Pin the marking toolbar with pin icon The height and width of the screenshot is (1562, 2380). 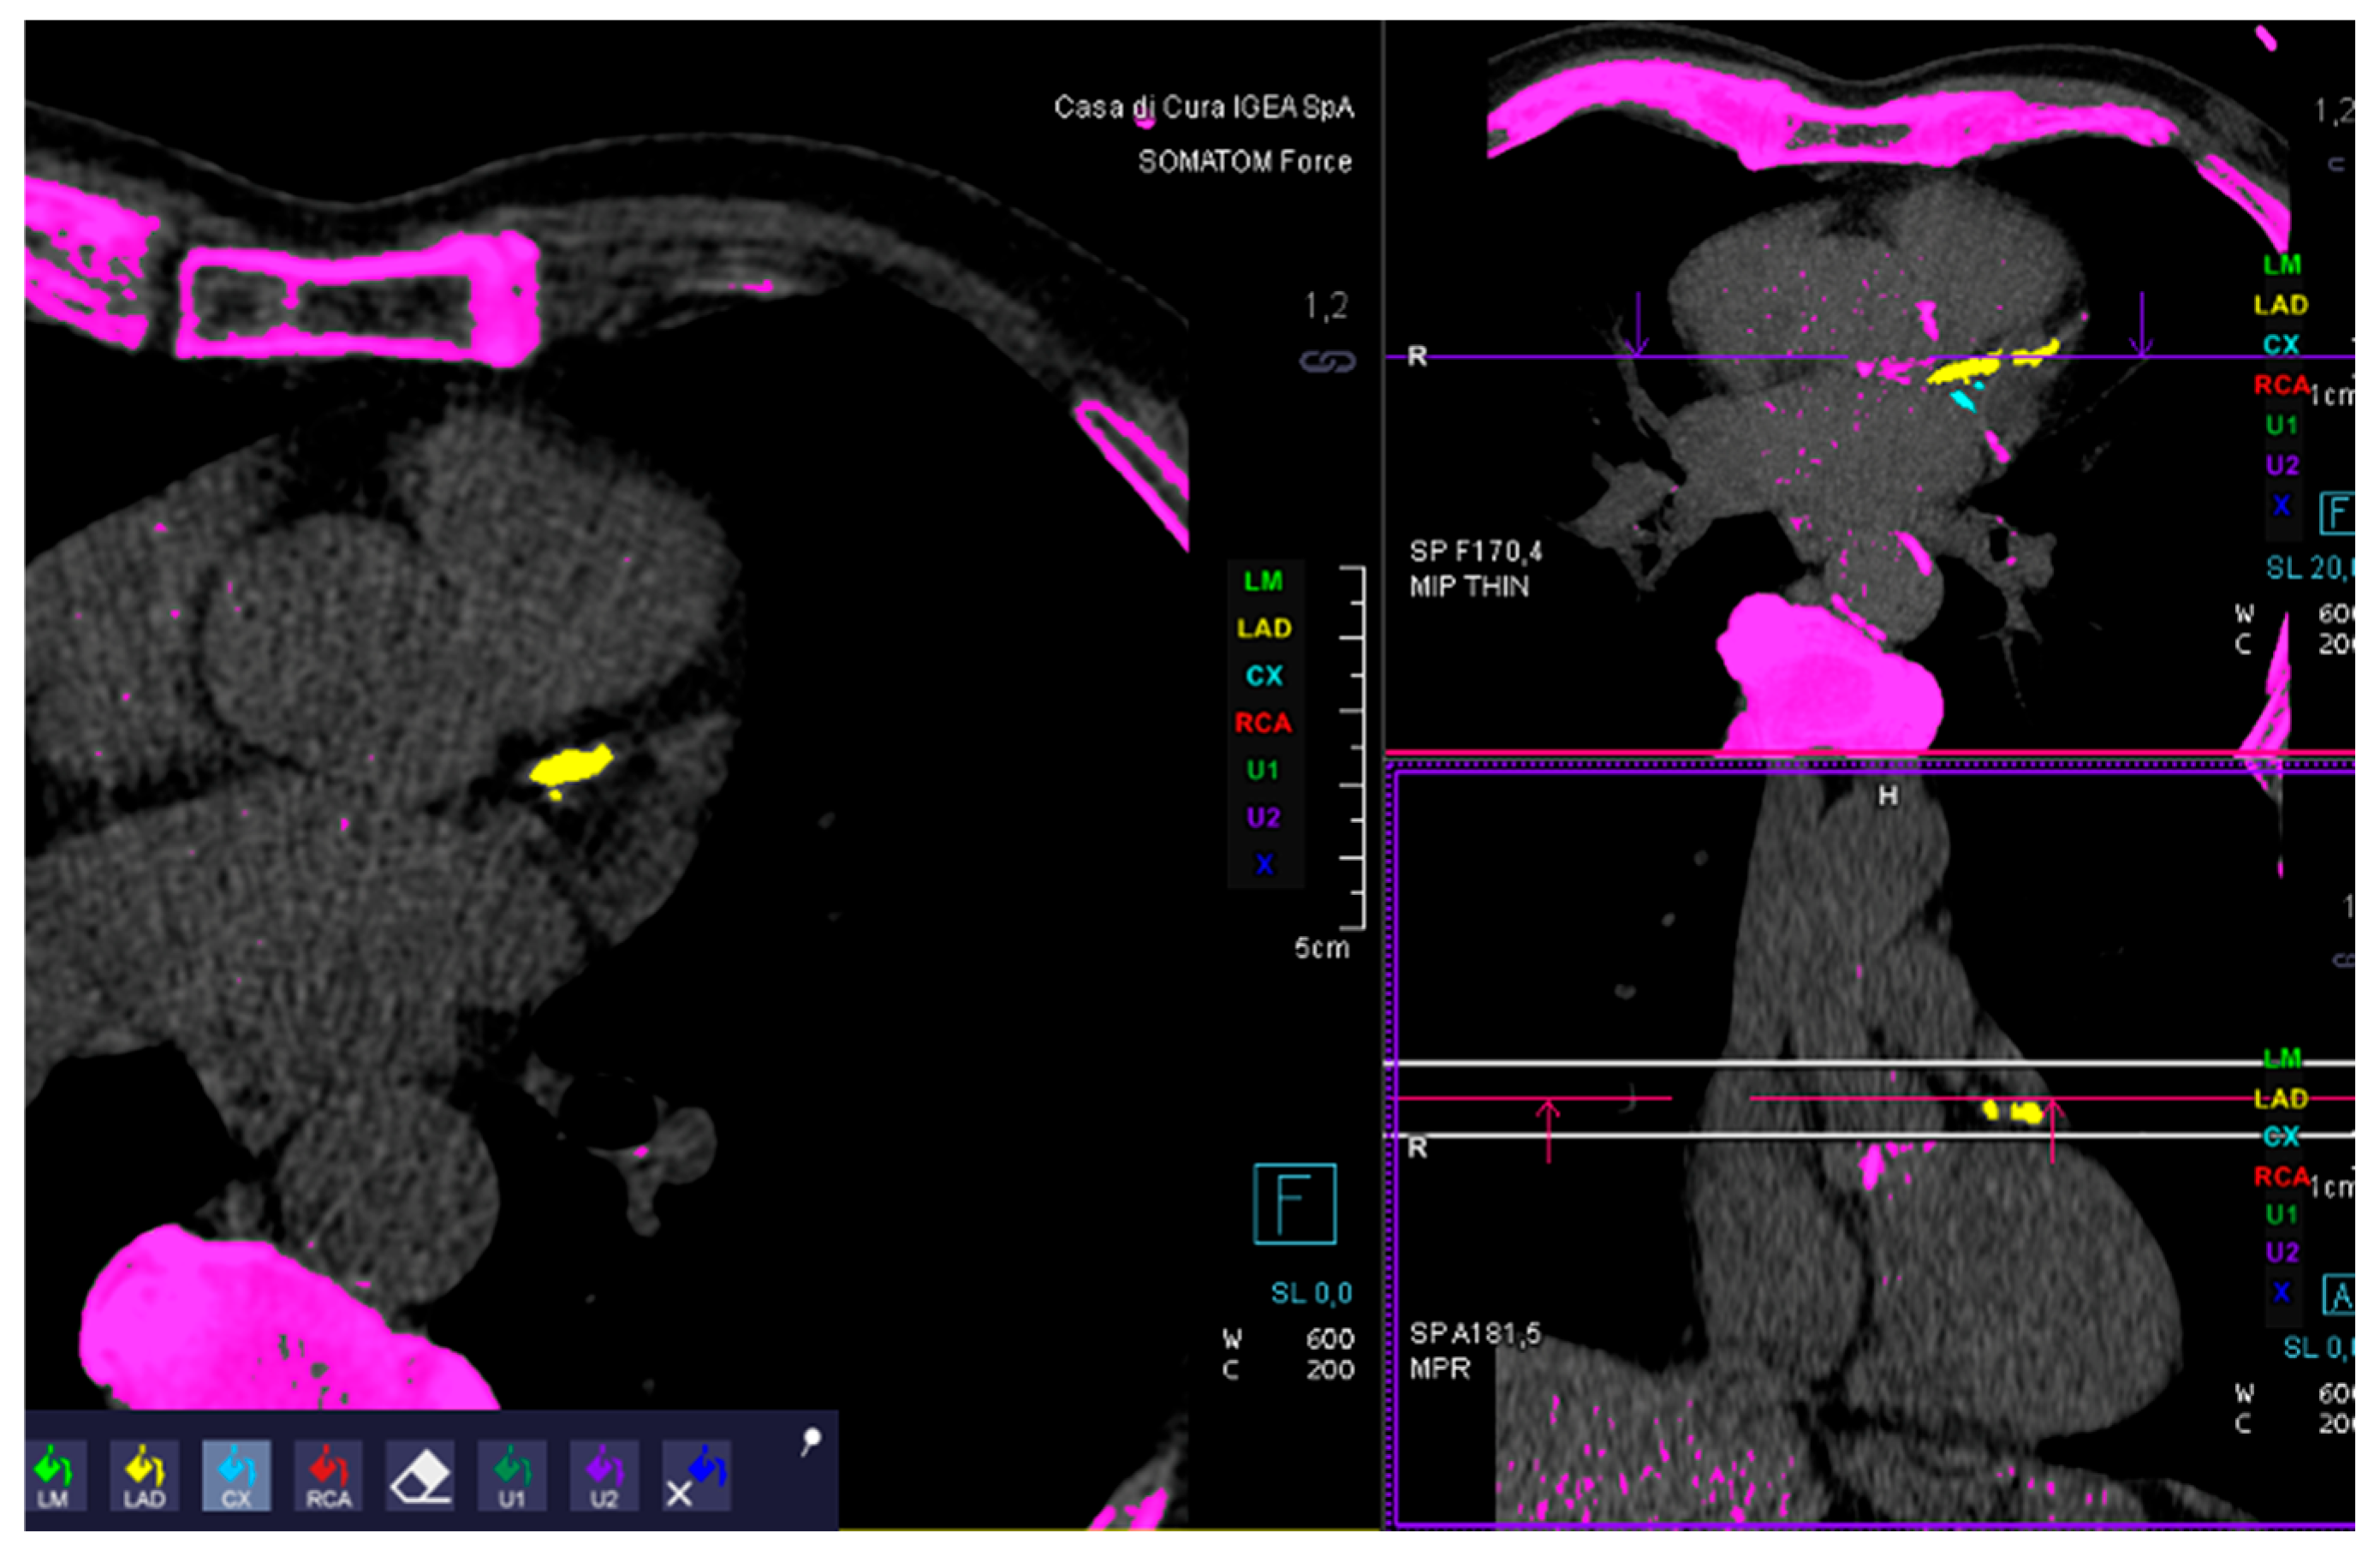click(x=811, y=1441)
